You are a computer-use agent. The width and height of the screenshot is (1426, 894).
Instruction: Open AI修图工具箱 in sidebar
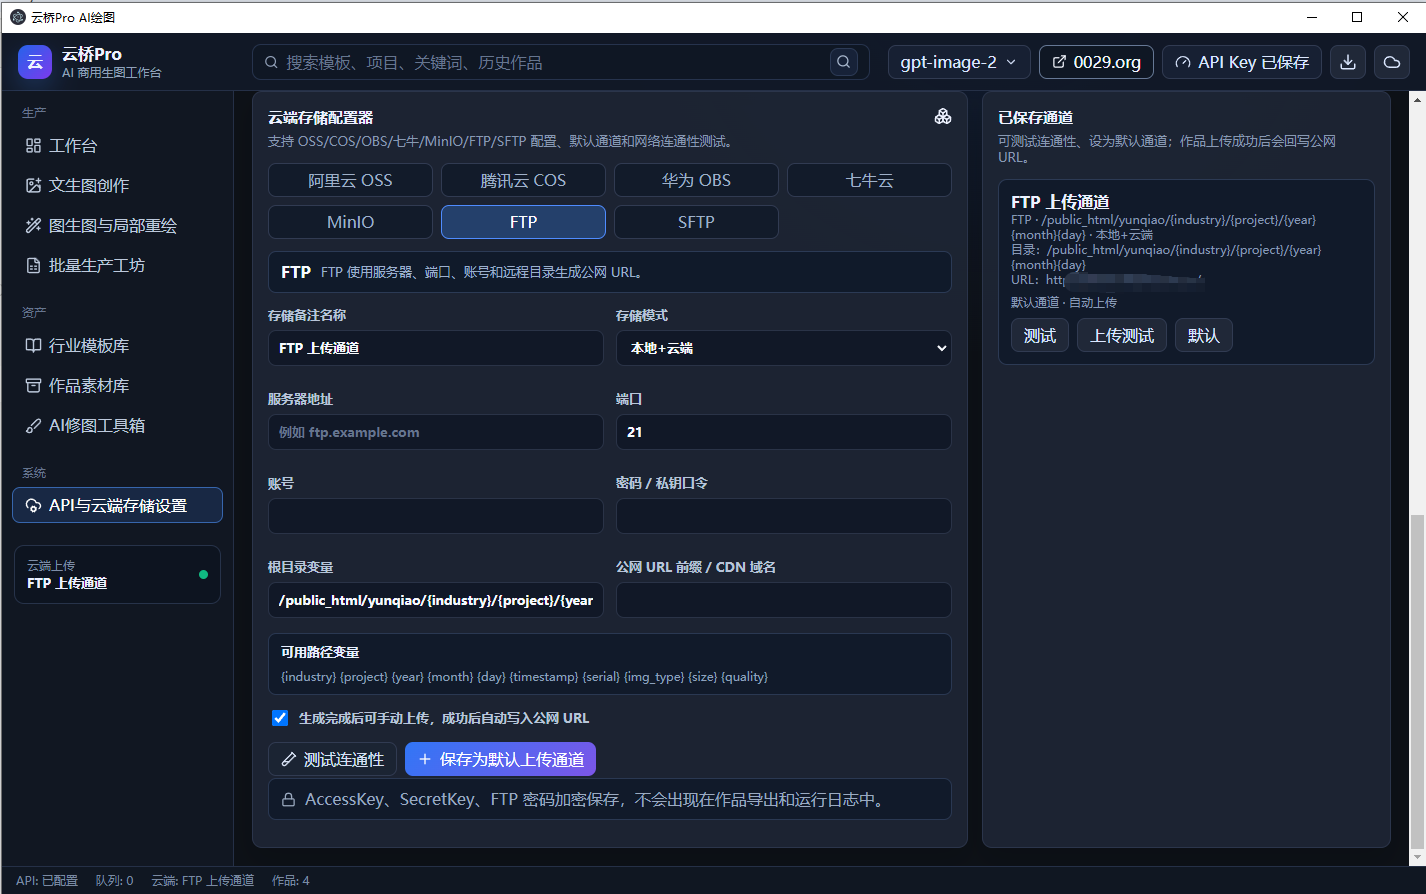pos(117,426)
